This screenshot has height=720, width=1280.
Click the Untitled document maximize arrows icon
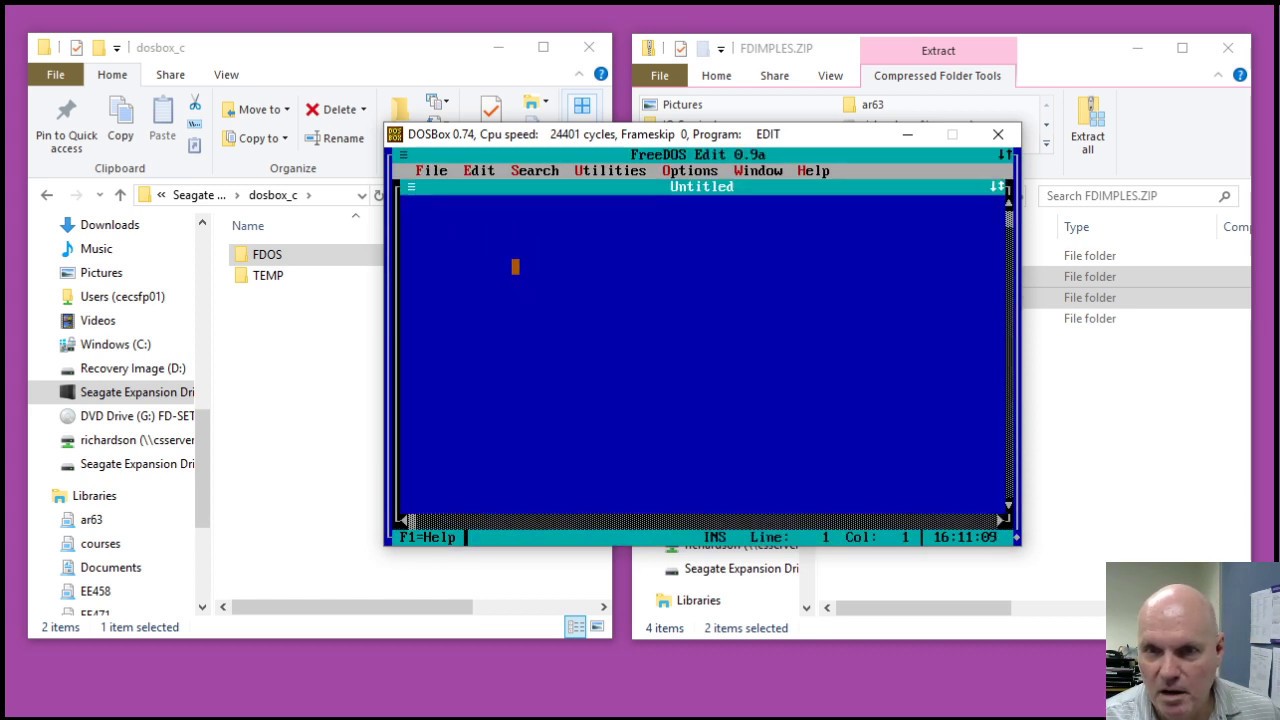coord(997,187)
